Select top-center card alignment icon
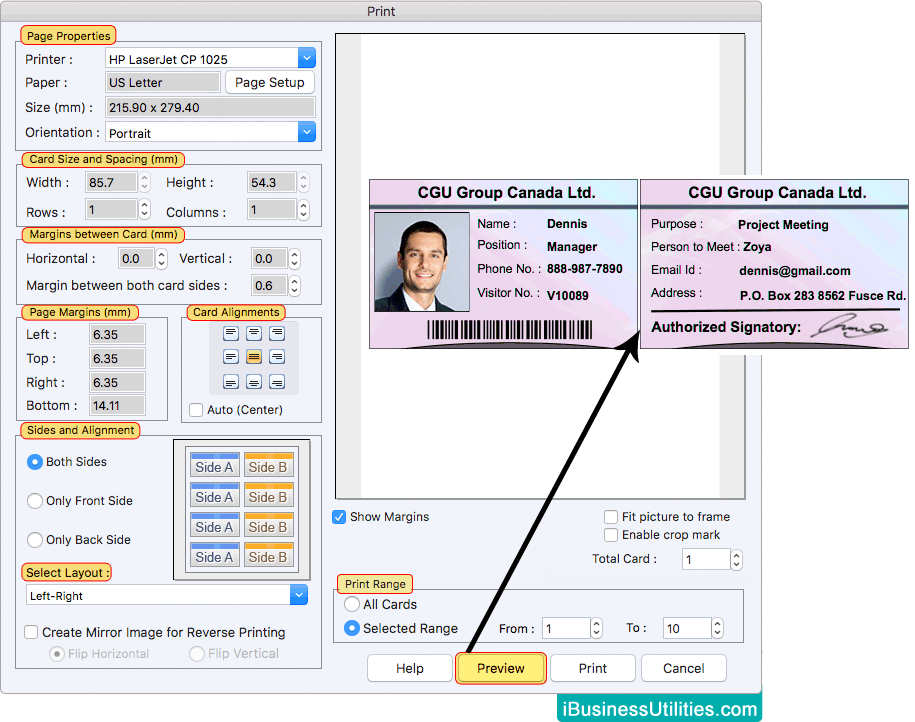 (254, 333)
